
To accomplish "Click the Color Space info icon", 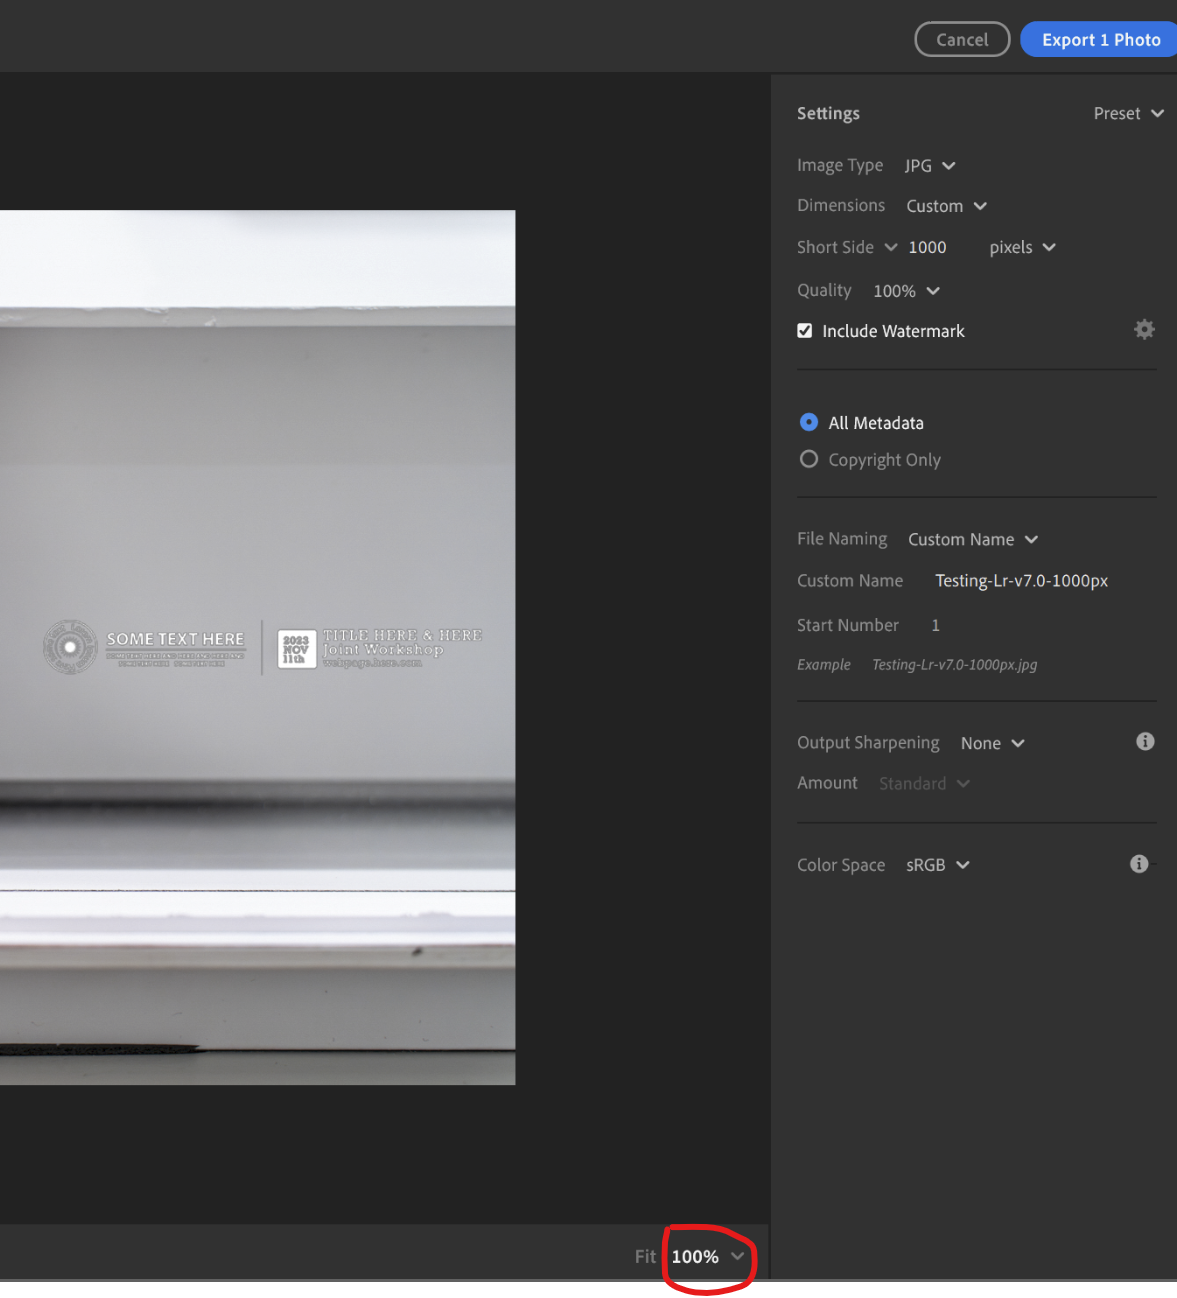I will coord(1139,864).
